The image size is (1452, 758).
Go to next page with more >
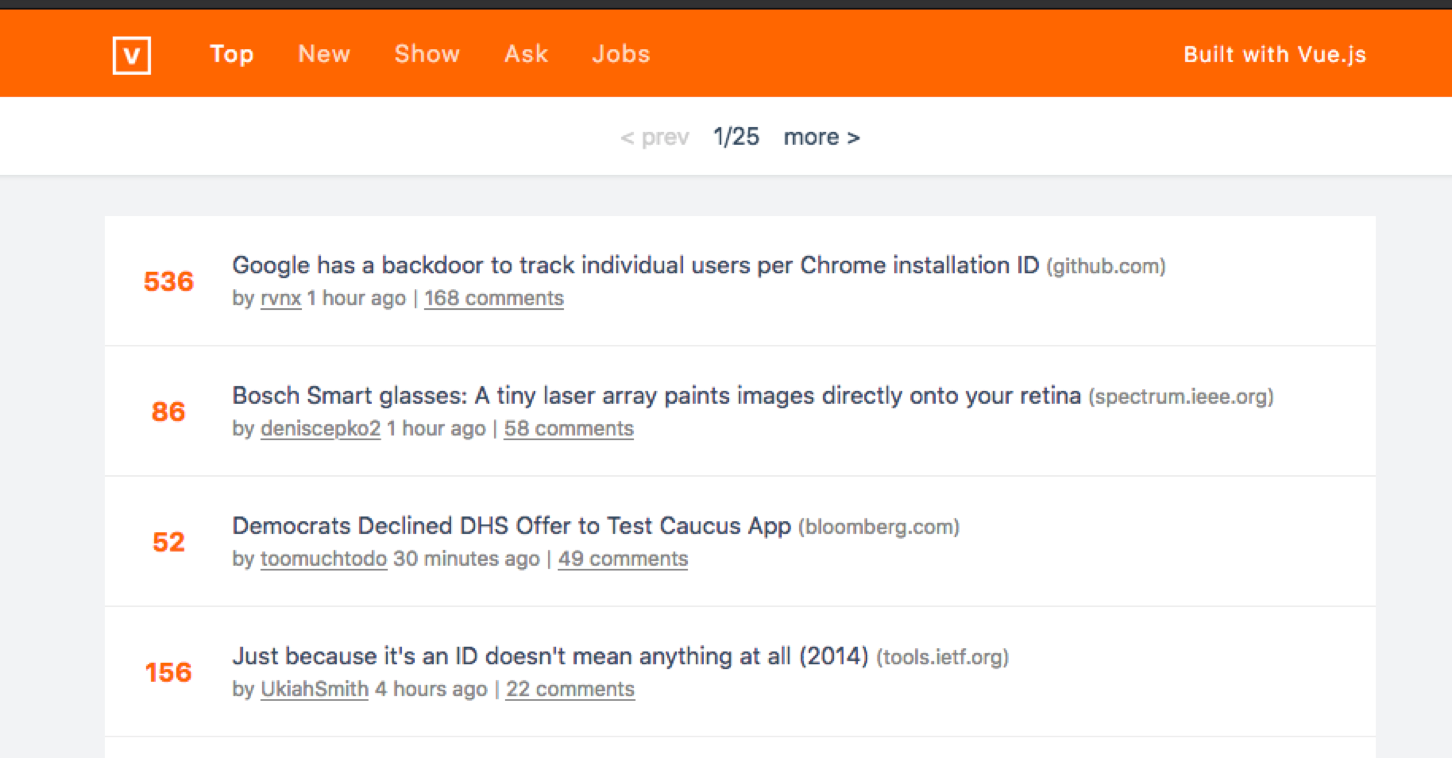(x=821, y=137)
